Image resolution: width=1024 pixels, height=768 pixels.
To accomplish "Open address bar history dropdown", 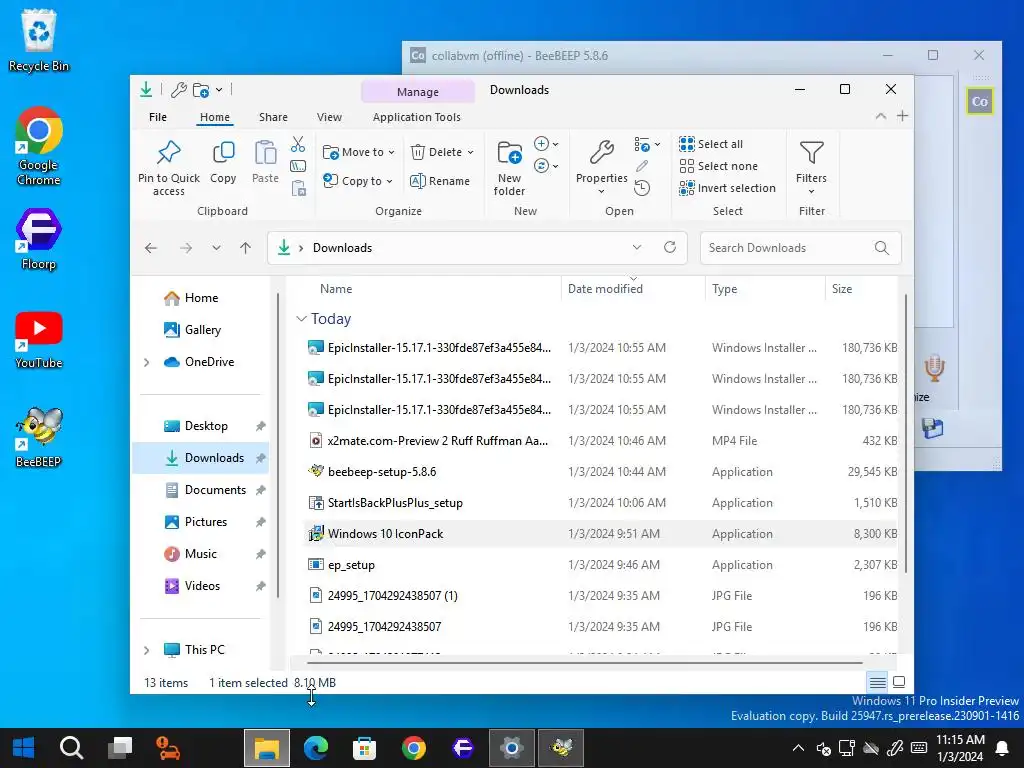I will point(637,248).
